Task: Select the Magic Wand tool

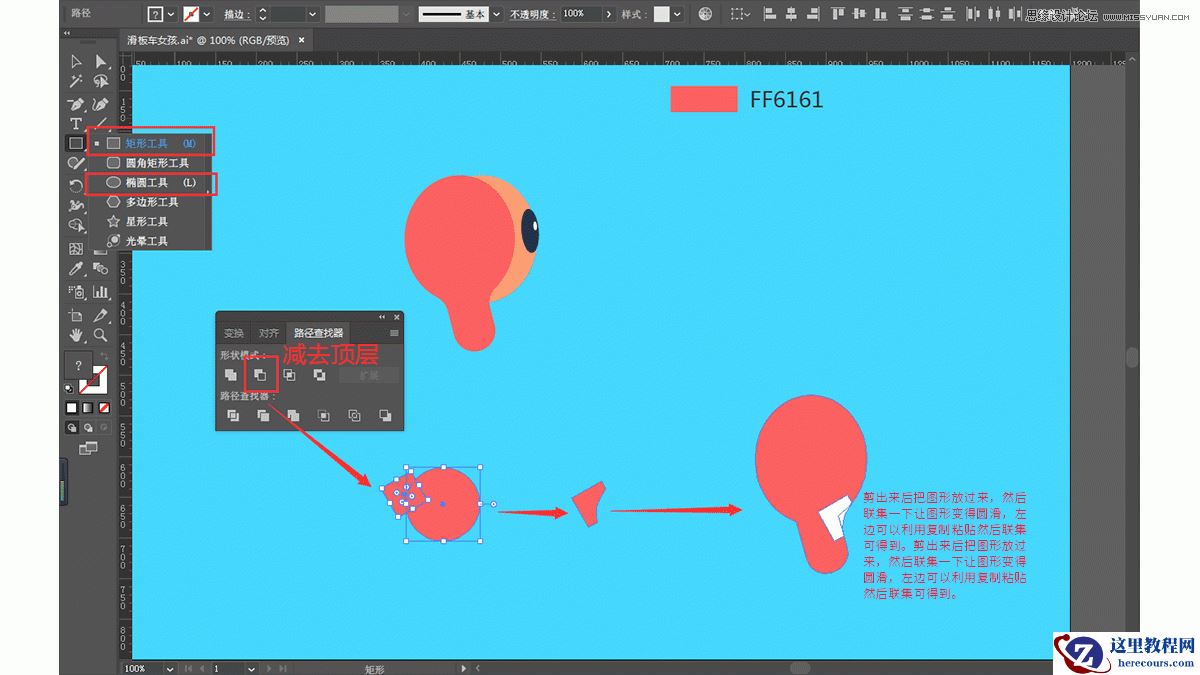Action: (76, 82)
